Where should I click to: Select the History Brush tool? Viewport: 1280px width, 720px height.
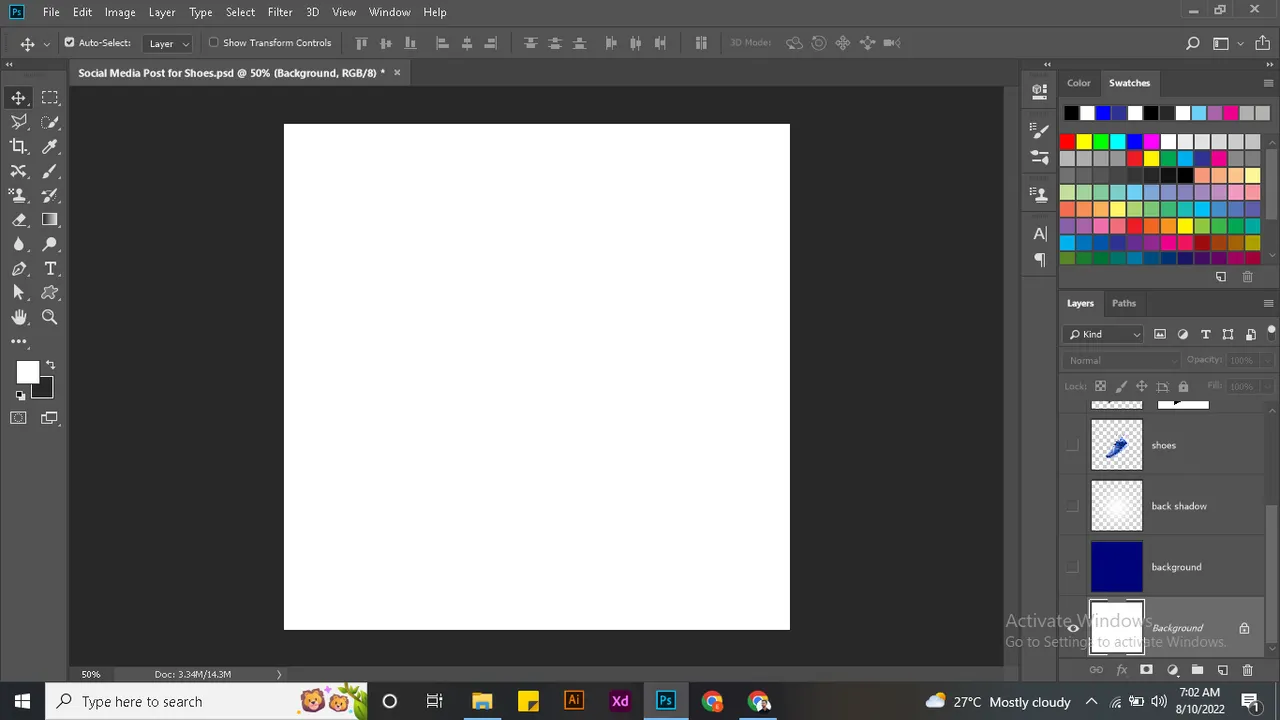point(50,196)
